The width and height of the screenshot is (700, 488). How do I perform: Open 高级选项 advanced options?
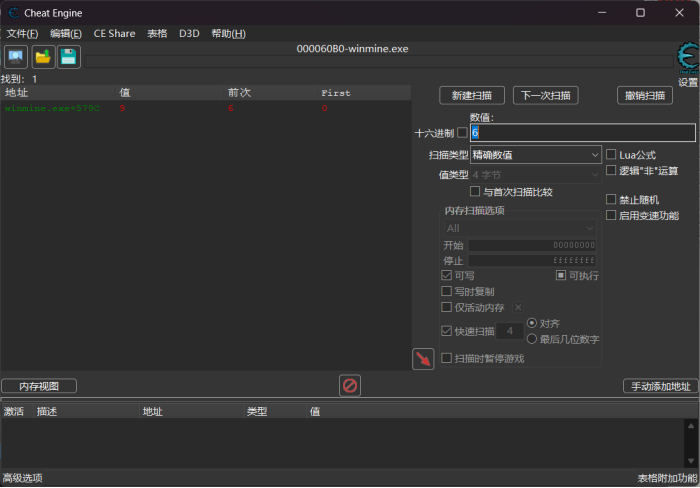click(22, 478)
